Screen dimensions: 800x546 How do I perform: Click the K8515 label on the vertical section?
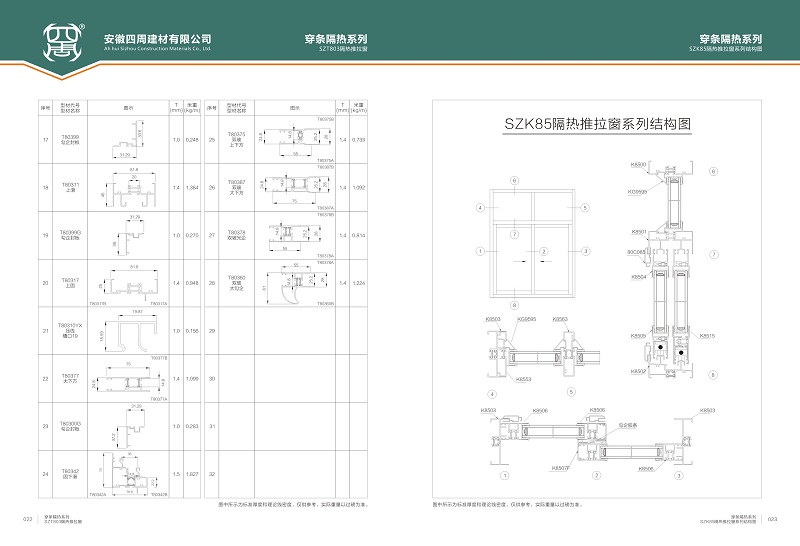click(x=707, y=335)
